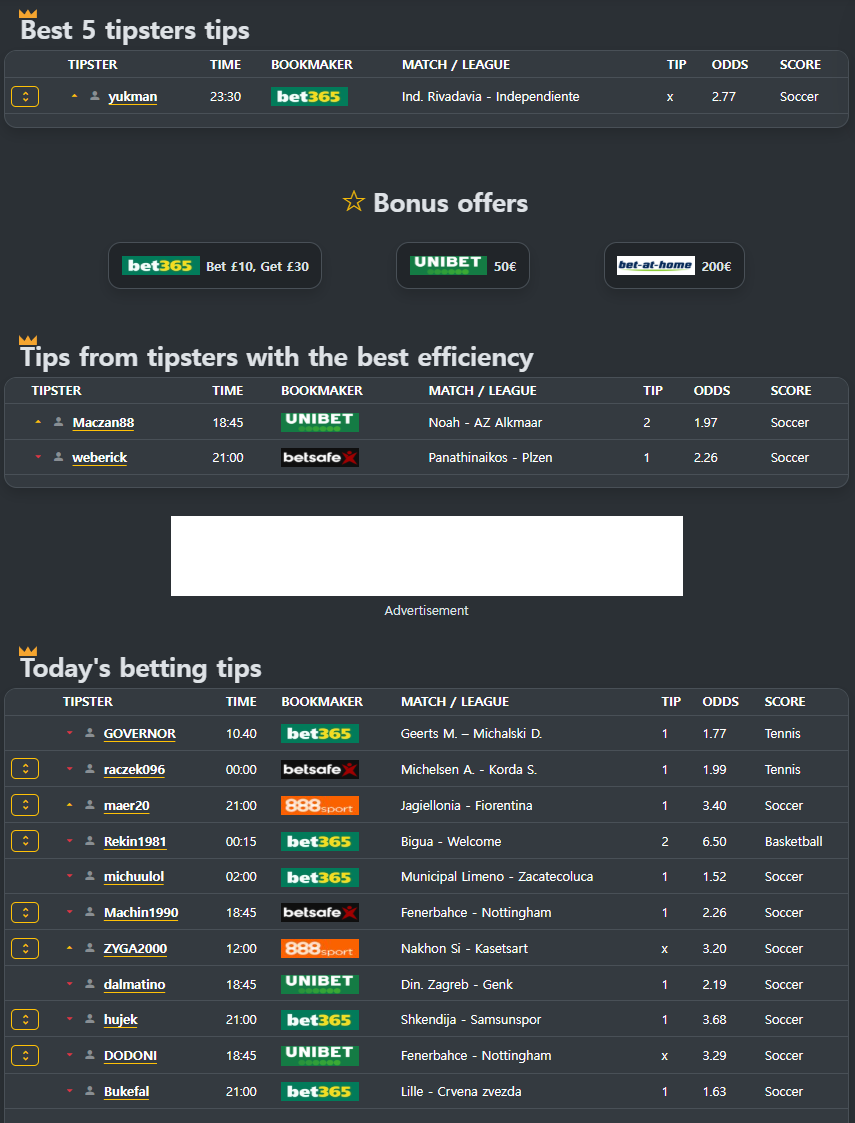Screen dimensions: 855x1123
Task: Expand the raczek096 tip row
Action: click(25, 769)
